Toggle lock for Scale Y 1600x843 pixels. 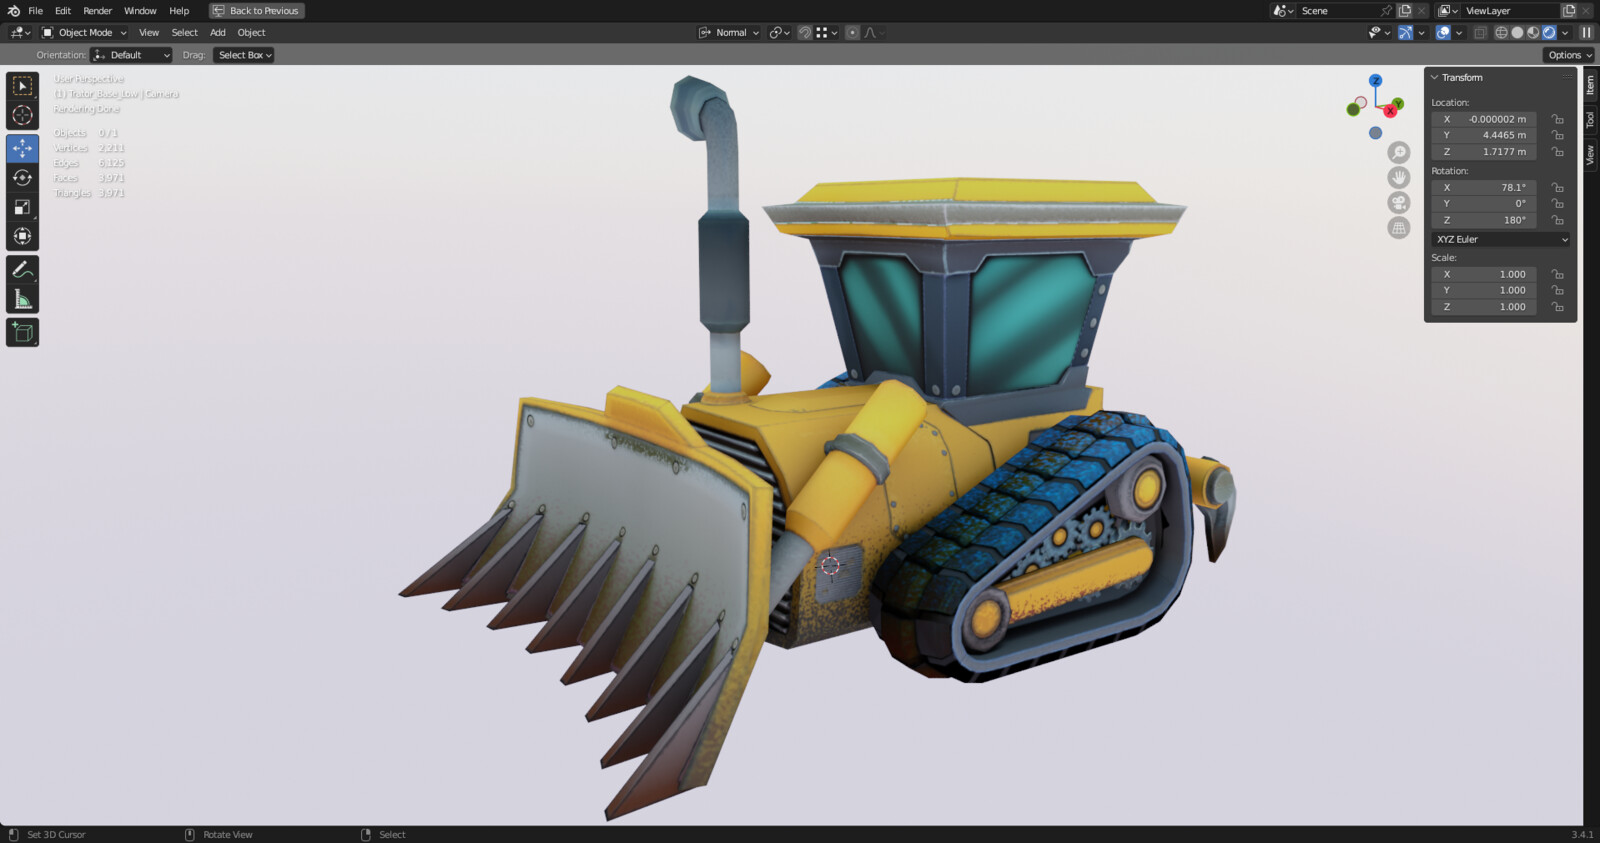(1558, 290)
